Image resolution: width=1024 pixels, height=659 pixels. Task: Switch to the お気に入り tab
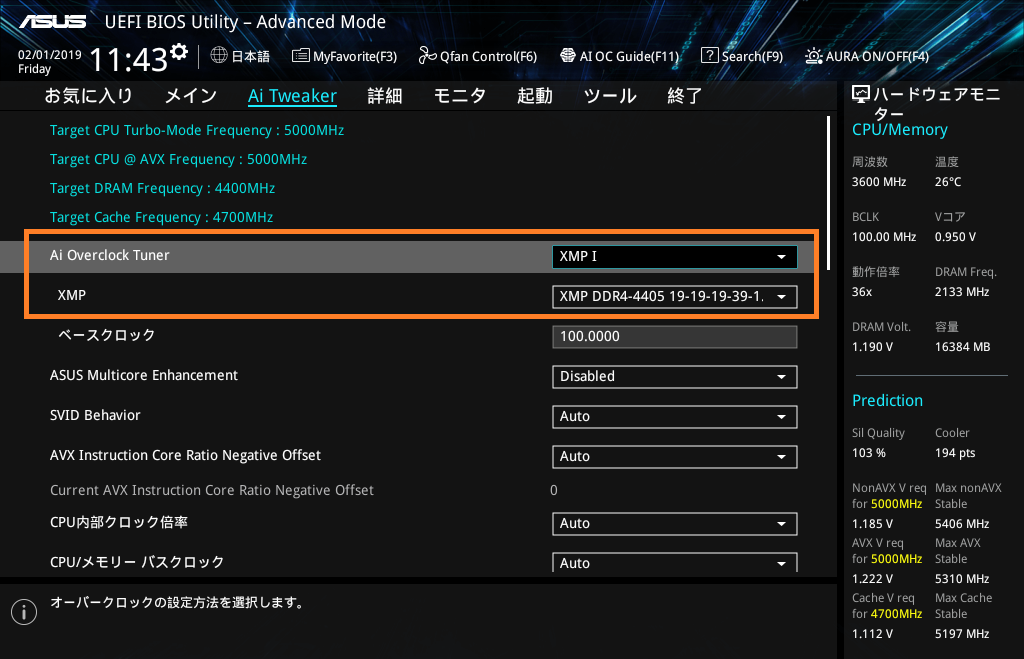click(88, 96)
